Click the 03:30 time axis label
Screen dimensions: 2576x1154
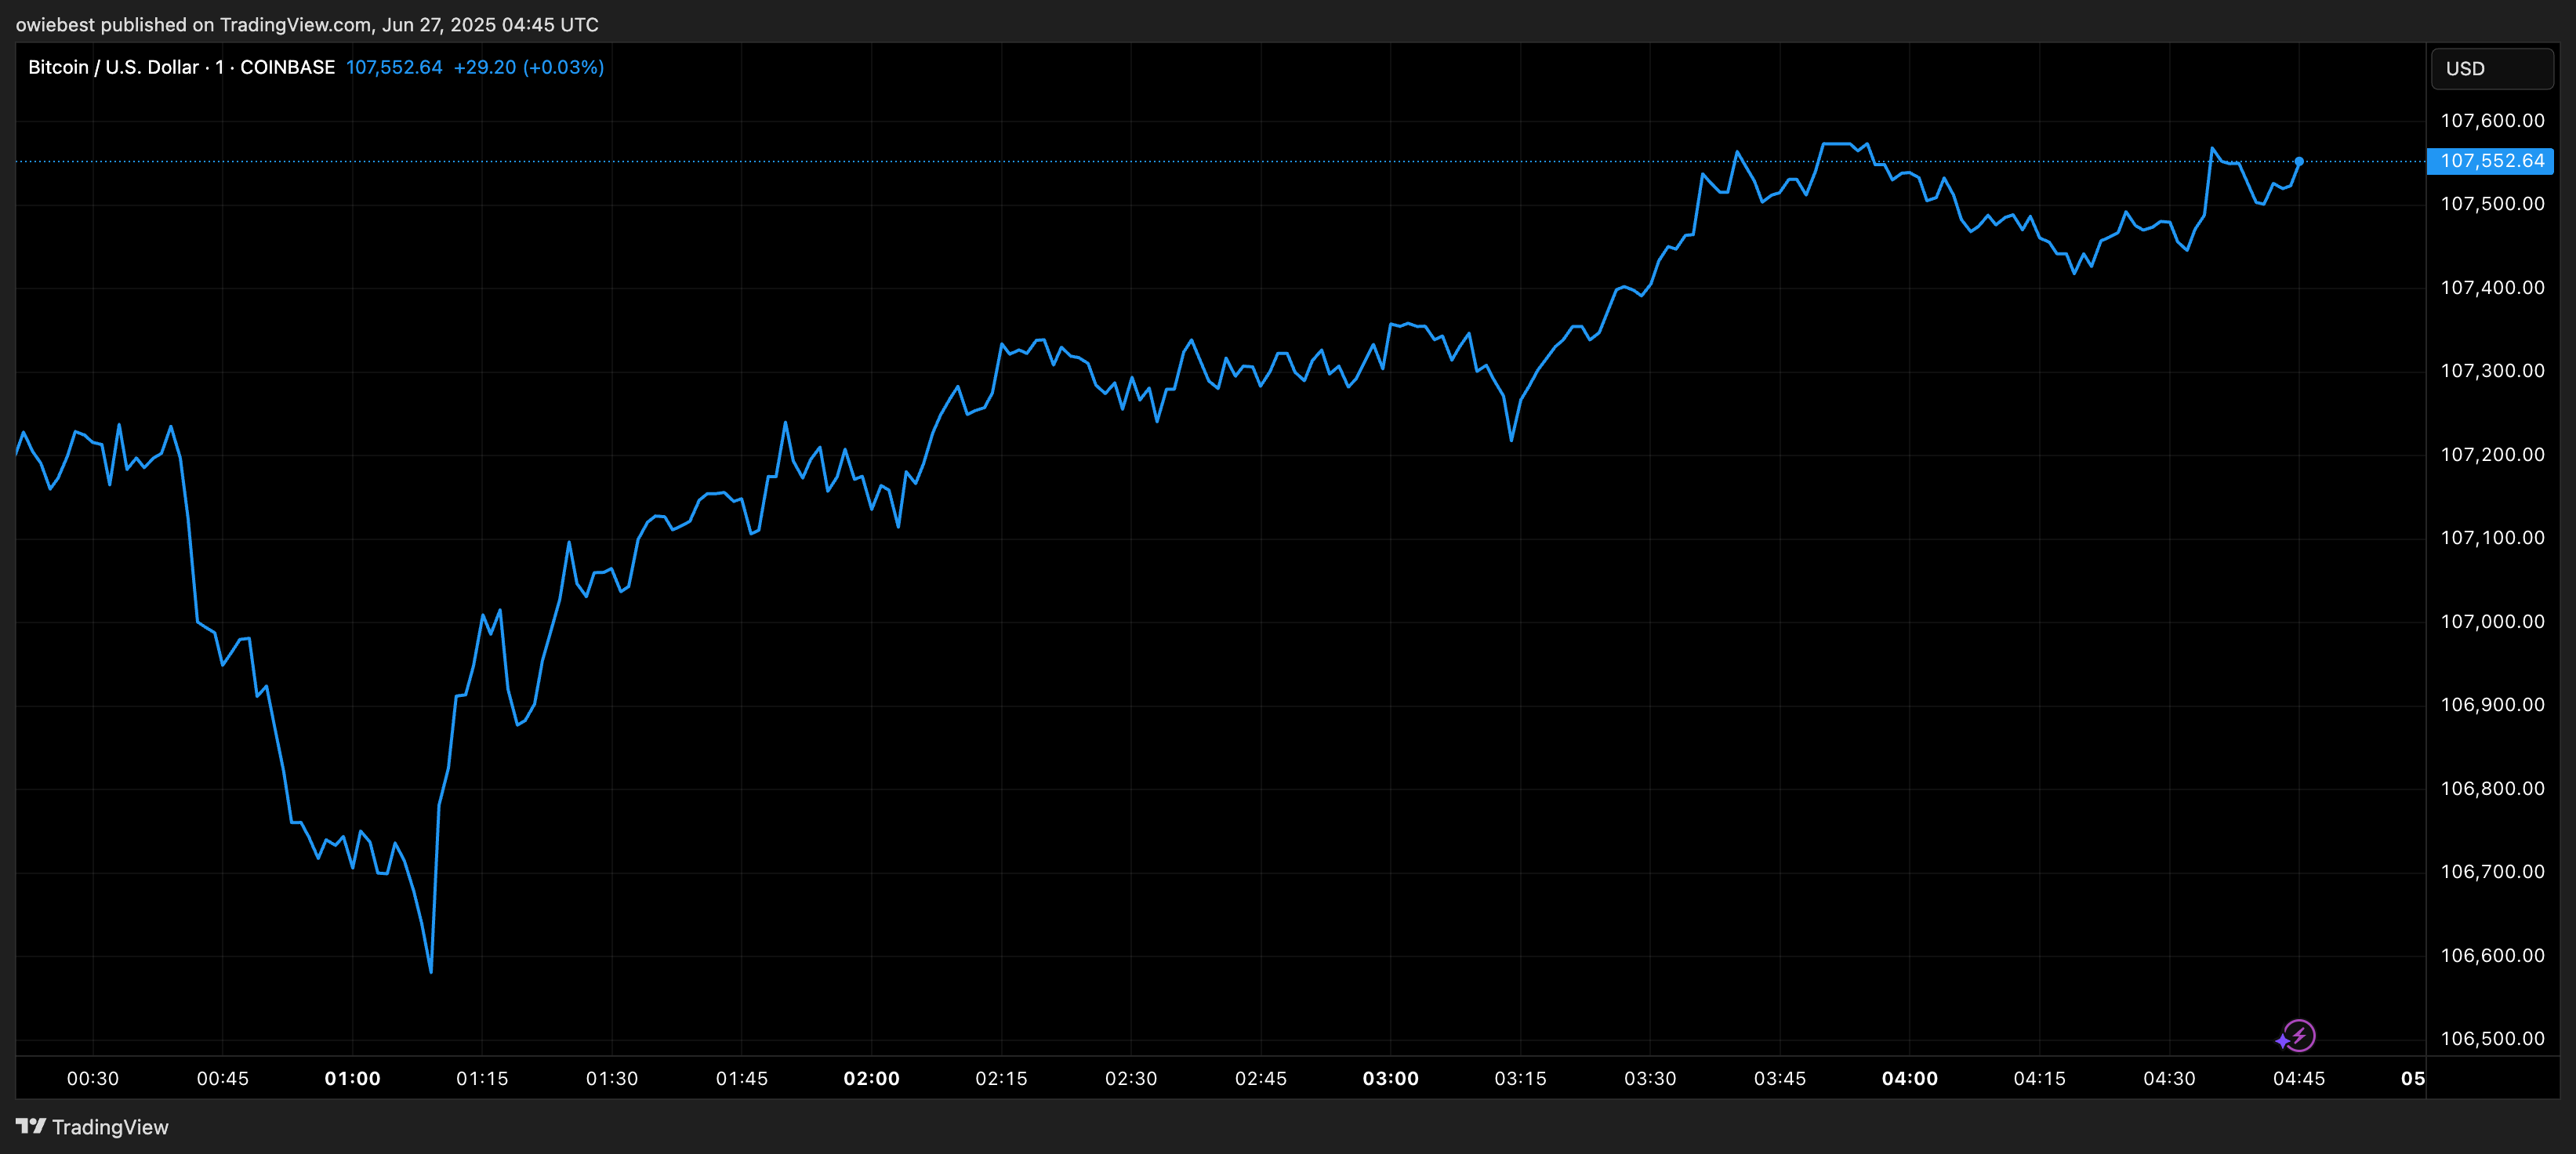coord(1650,1079)
